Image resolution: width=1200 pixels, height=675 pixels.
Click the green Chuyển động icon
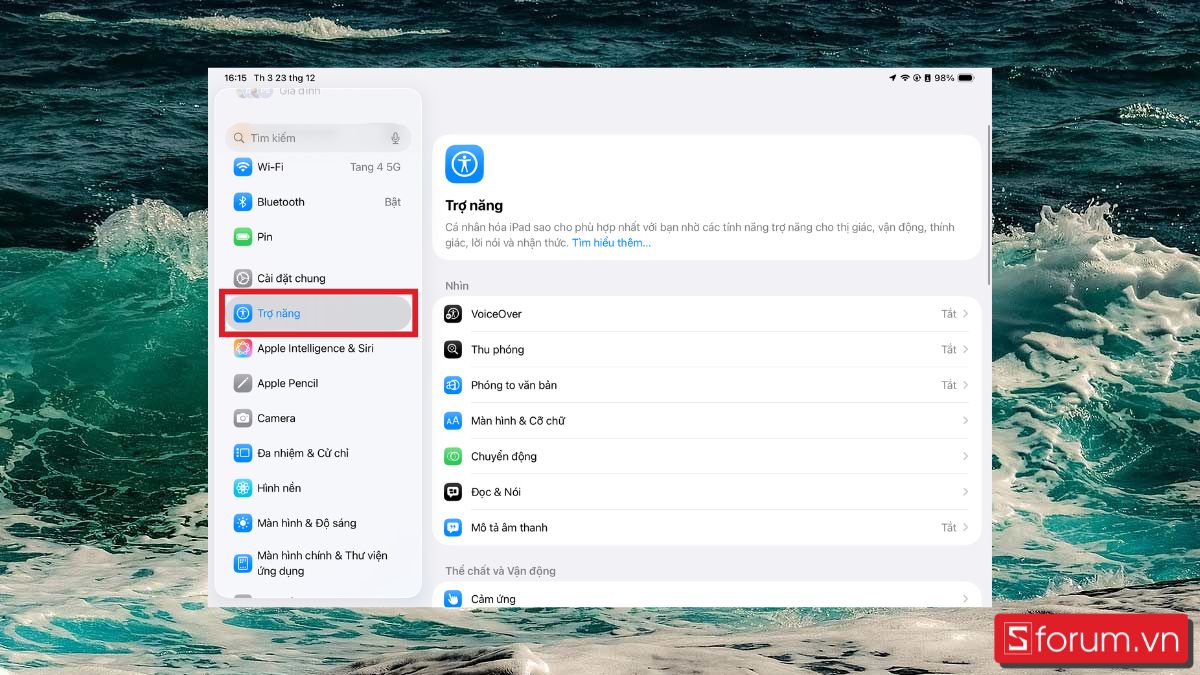[x=453, y=456]
